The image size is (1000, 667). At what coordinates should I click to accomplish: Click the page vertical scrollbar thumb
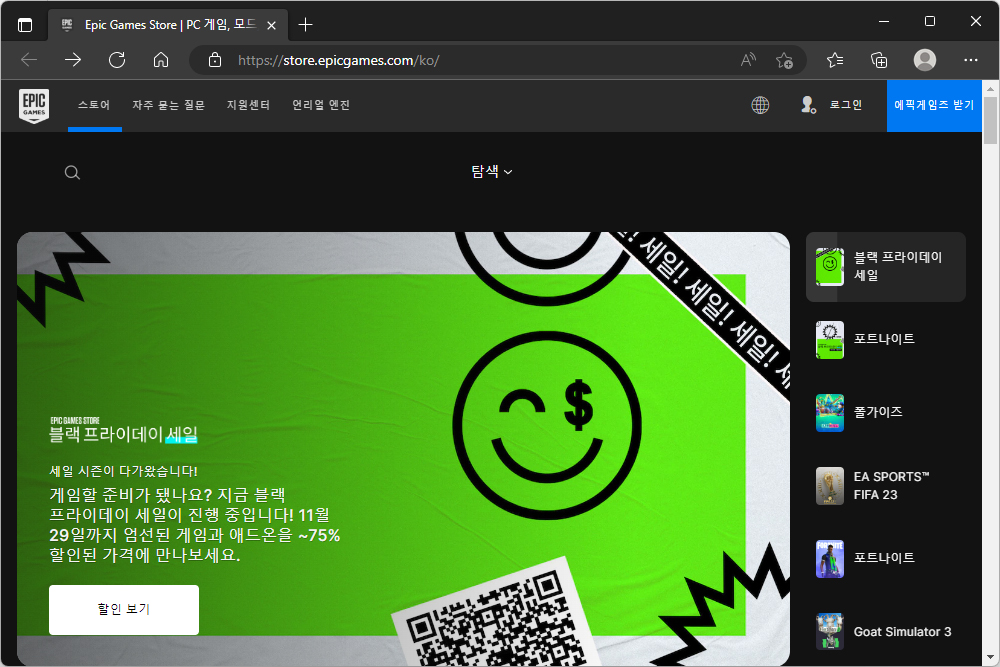point(990,120)
